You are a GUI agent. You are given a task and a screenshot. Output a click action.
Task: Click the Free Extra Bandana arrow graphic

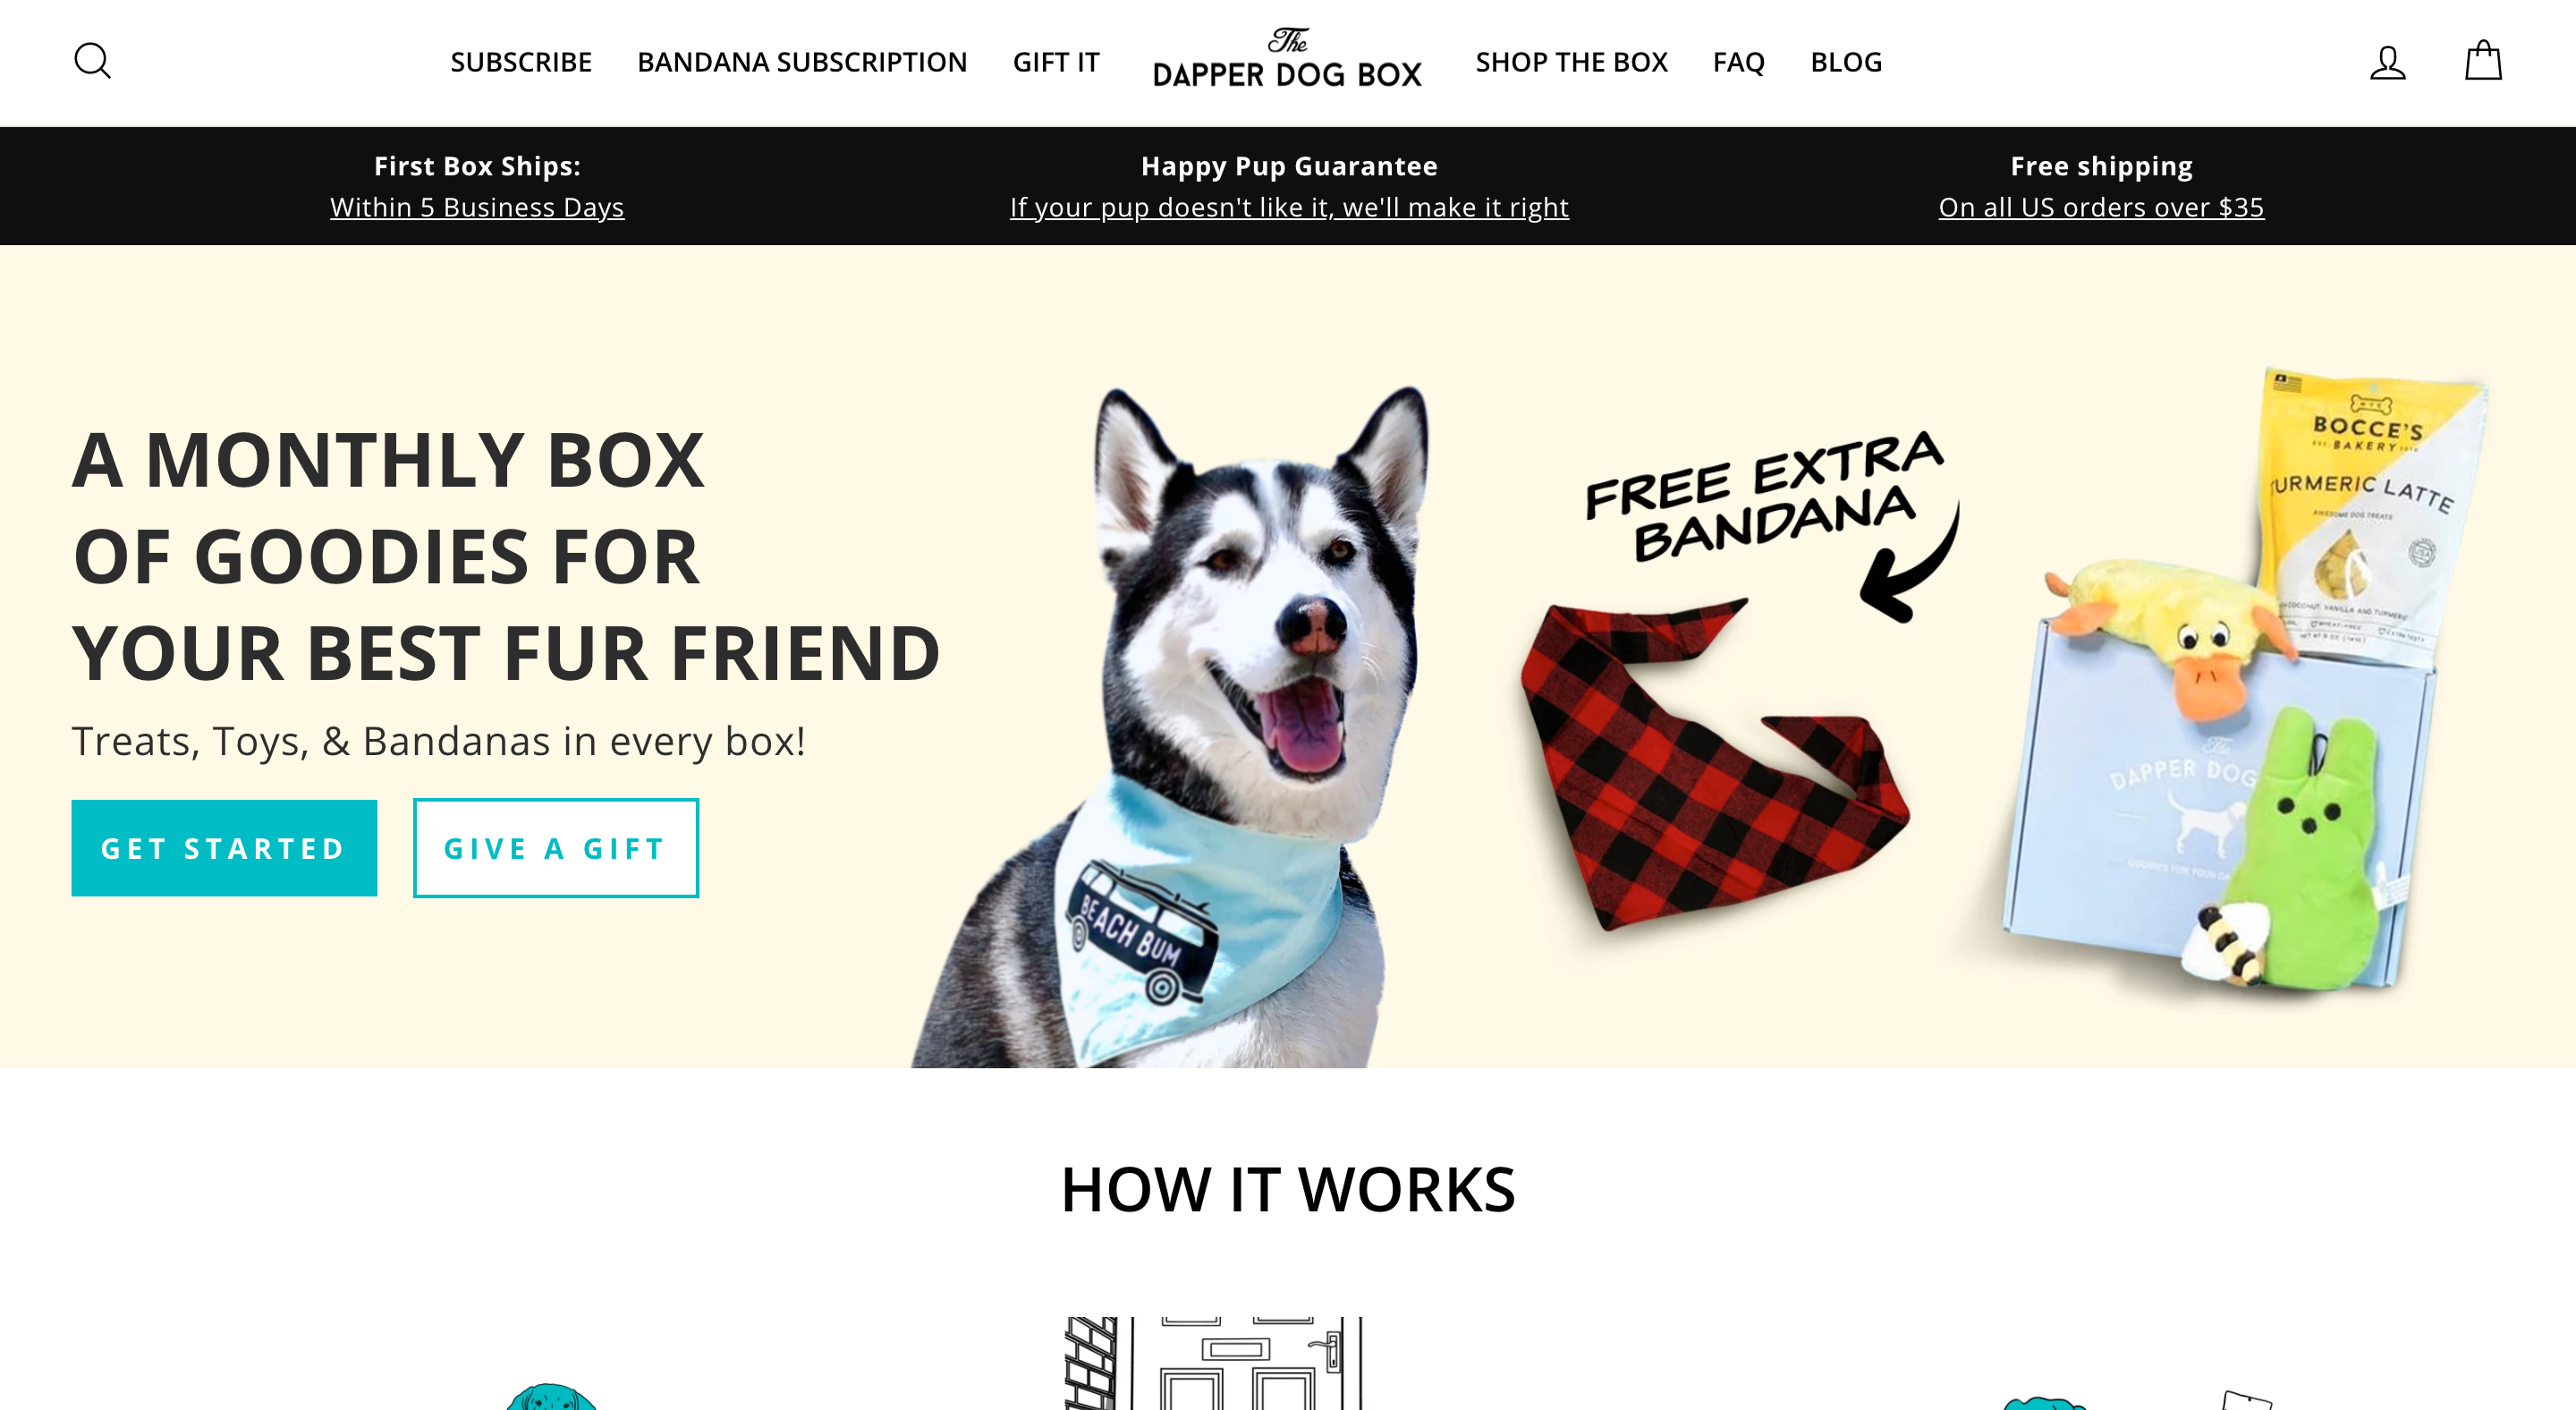coord(1908,565)
